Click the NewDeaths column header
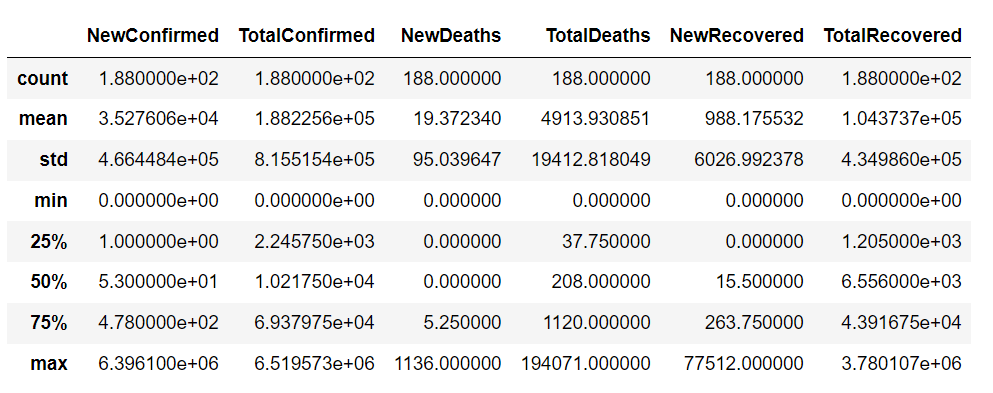This screenshot has height=393, width=993. click(x=451, y=35)
